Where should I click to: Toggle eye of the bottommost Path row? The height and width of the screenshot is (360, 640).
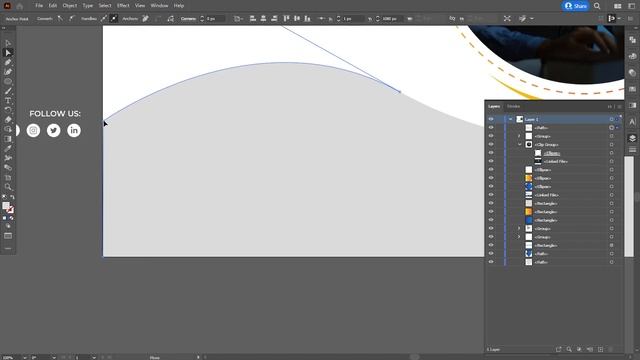491,262
